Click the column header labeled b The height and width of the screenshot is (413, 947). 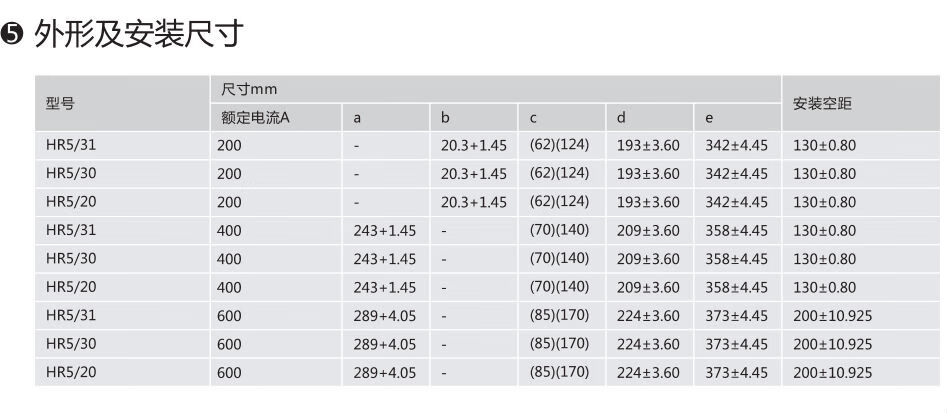pos(445,117)
